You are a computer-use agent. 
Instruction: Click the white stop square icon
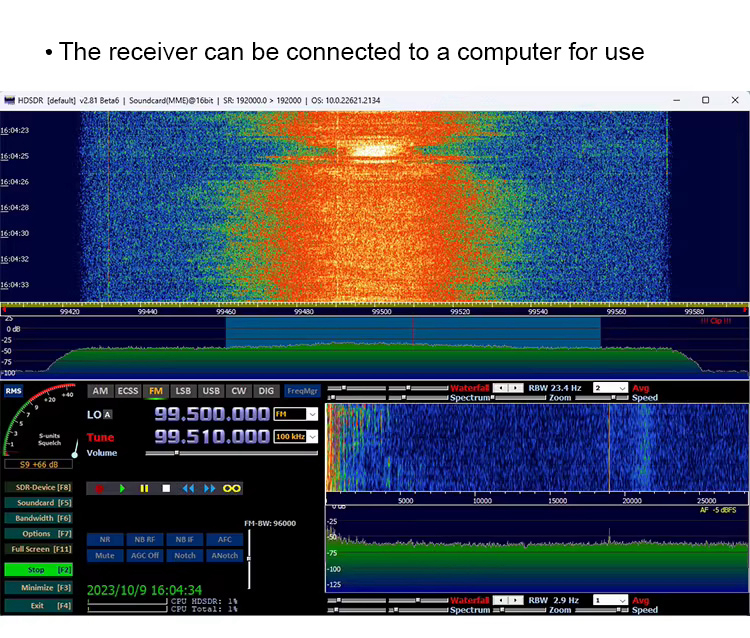pos(166,488)
